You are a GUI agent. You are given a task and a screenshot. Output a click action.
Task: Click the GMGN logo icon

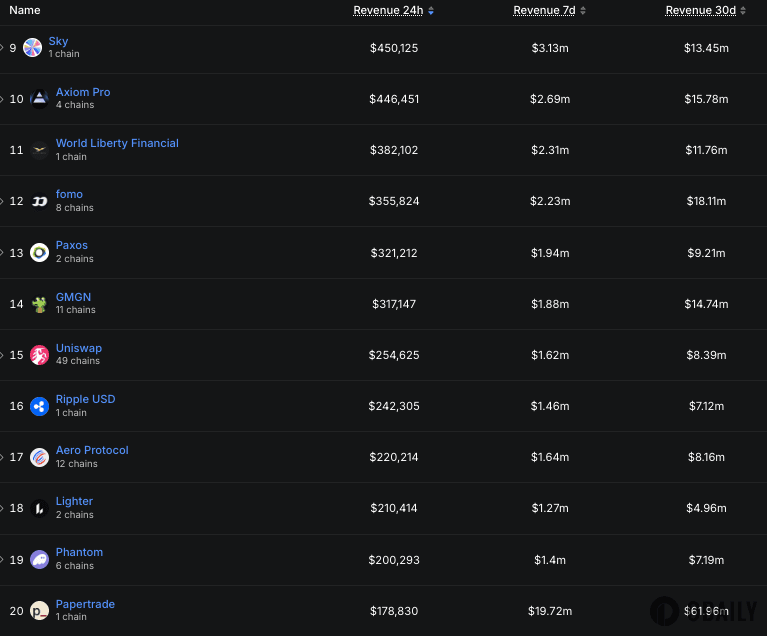(x=39, y=304)
